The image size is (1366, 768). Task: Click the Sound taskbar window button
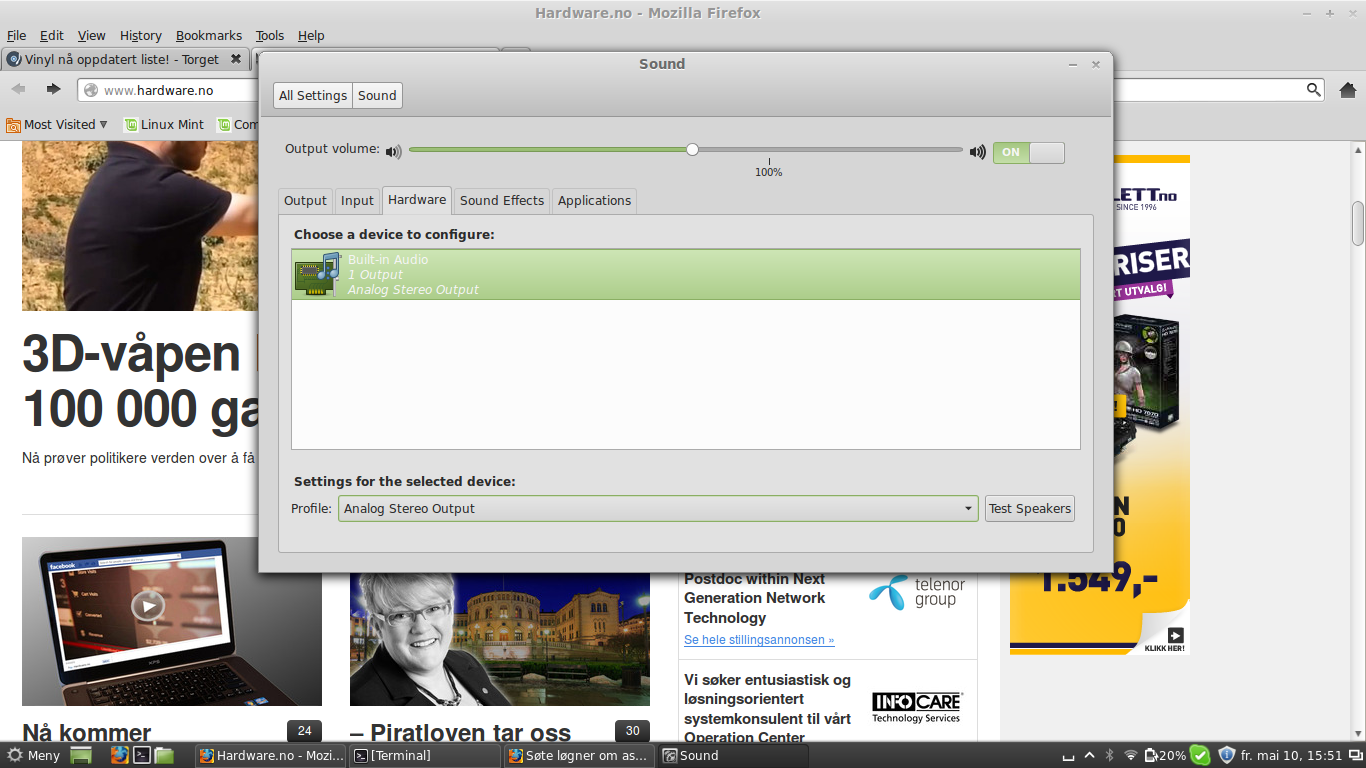point(733,755)
